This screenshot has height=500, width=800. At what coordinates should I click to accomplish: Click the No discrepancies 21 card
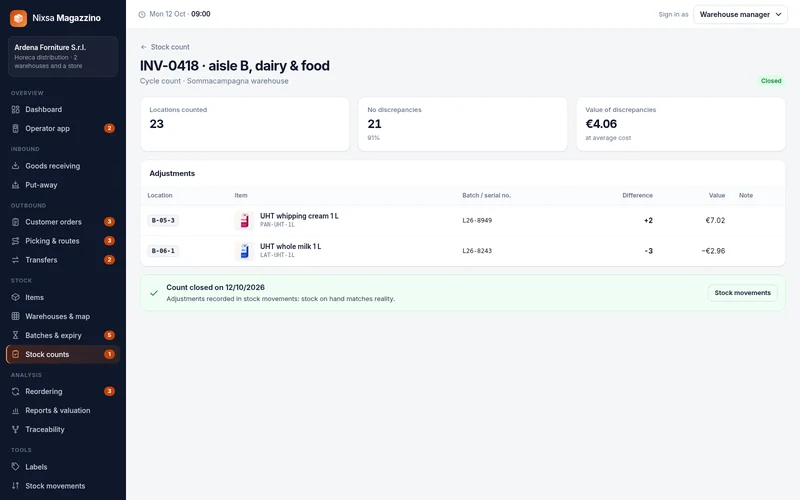463,124
